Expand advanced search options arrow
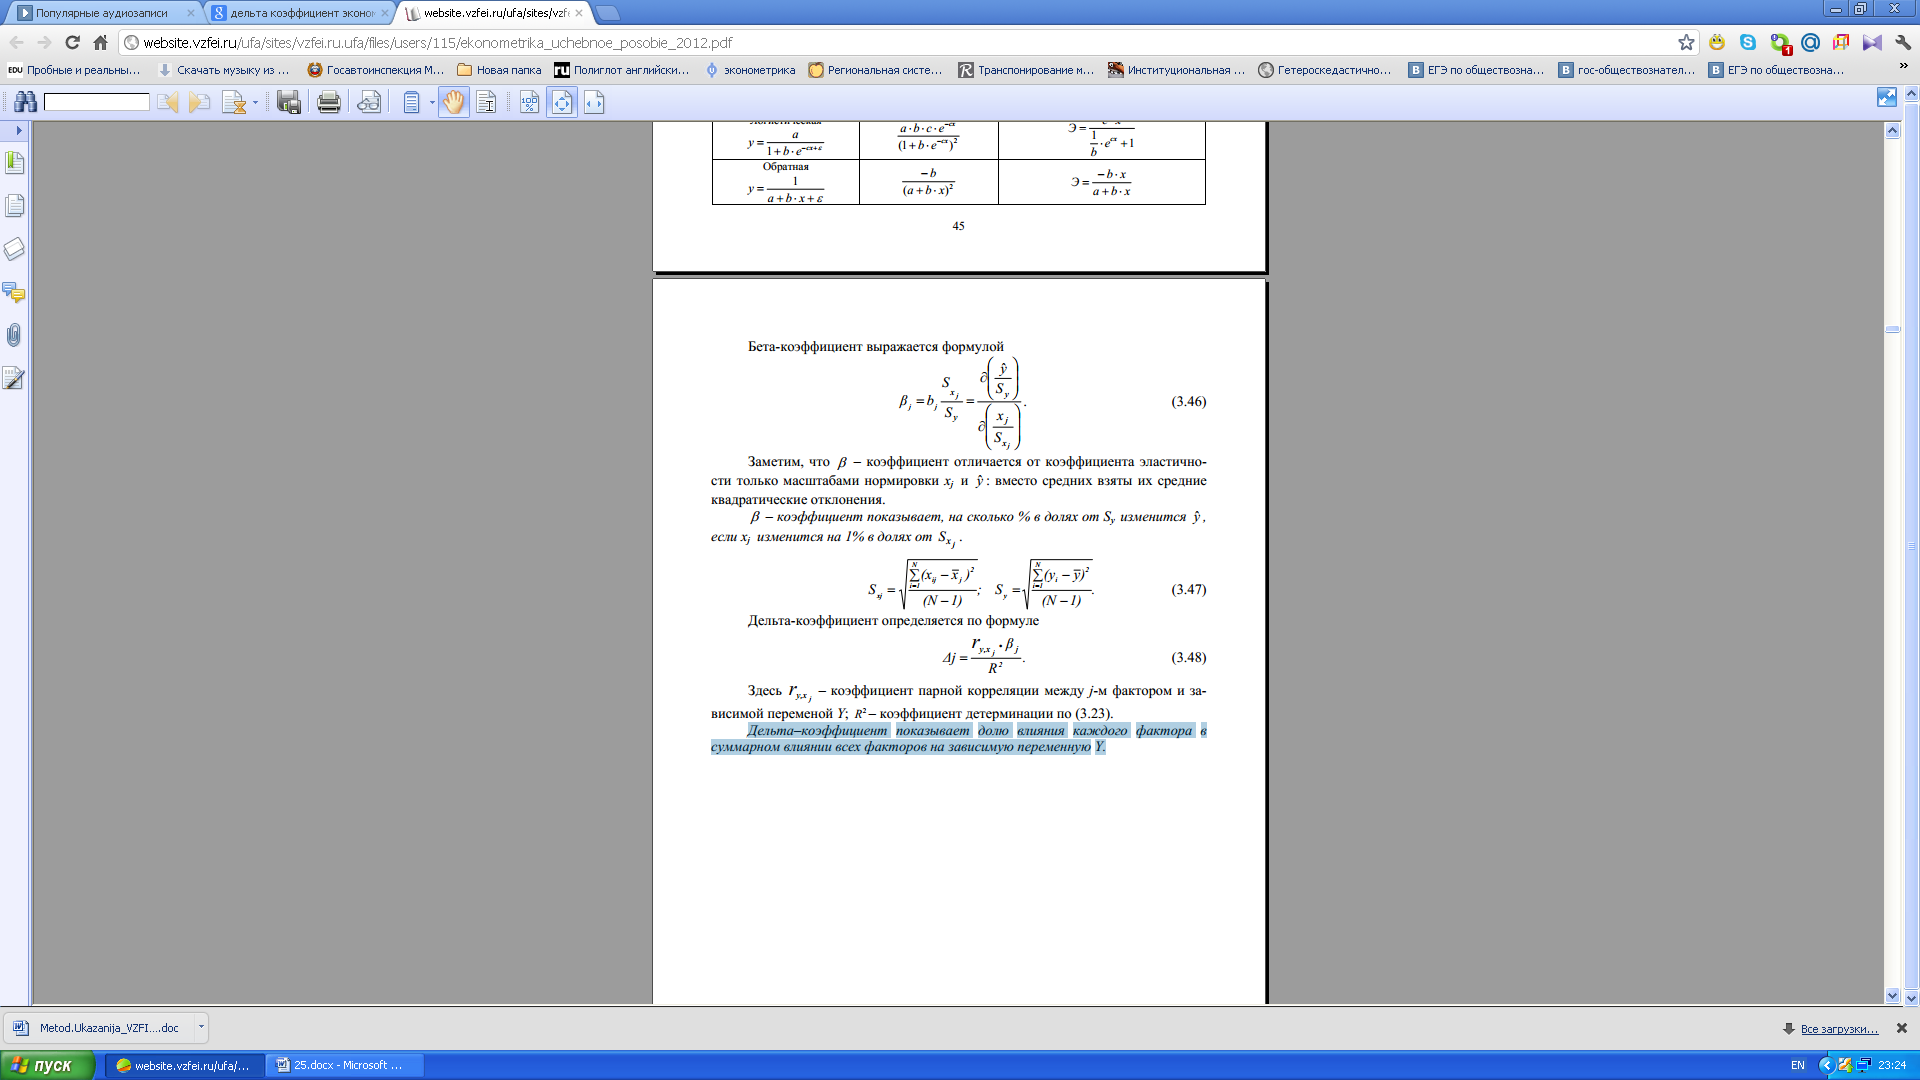1920x1080 pixels. click(x=255, y=103)
